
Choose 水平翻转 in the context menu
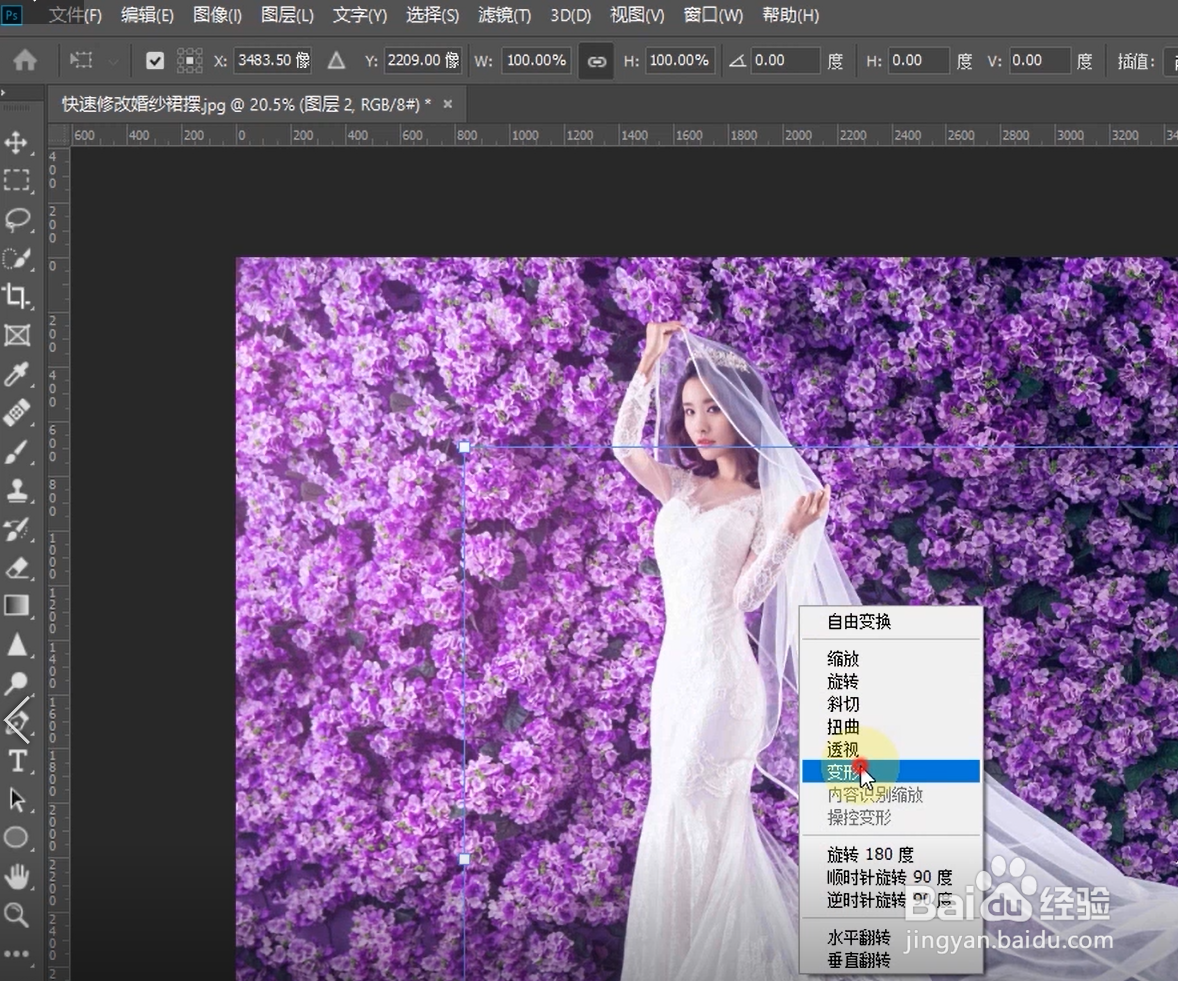pos(858,938)
